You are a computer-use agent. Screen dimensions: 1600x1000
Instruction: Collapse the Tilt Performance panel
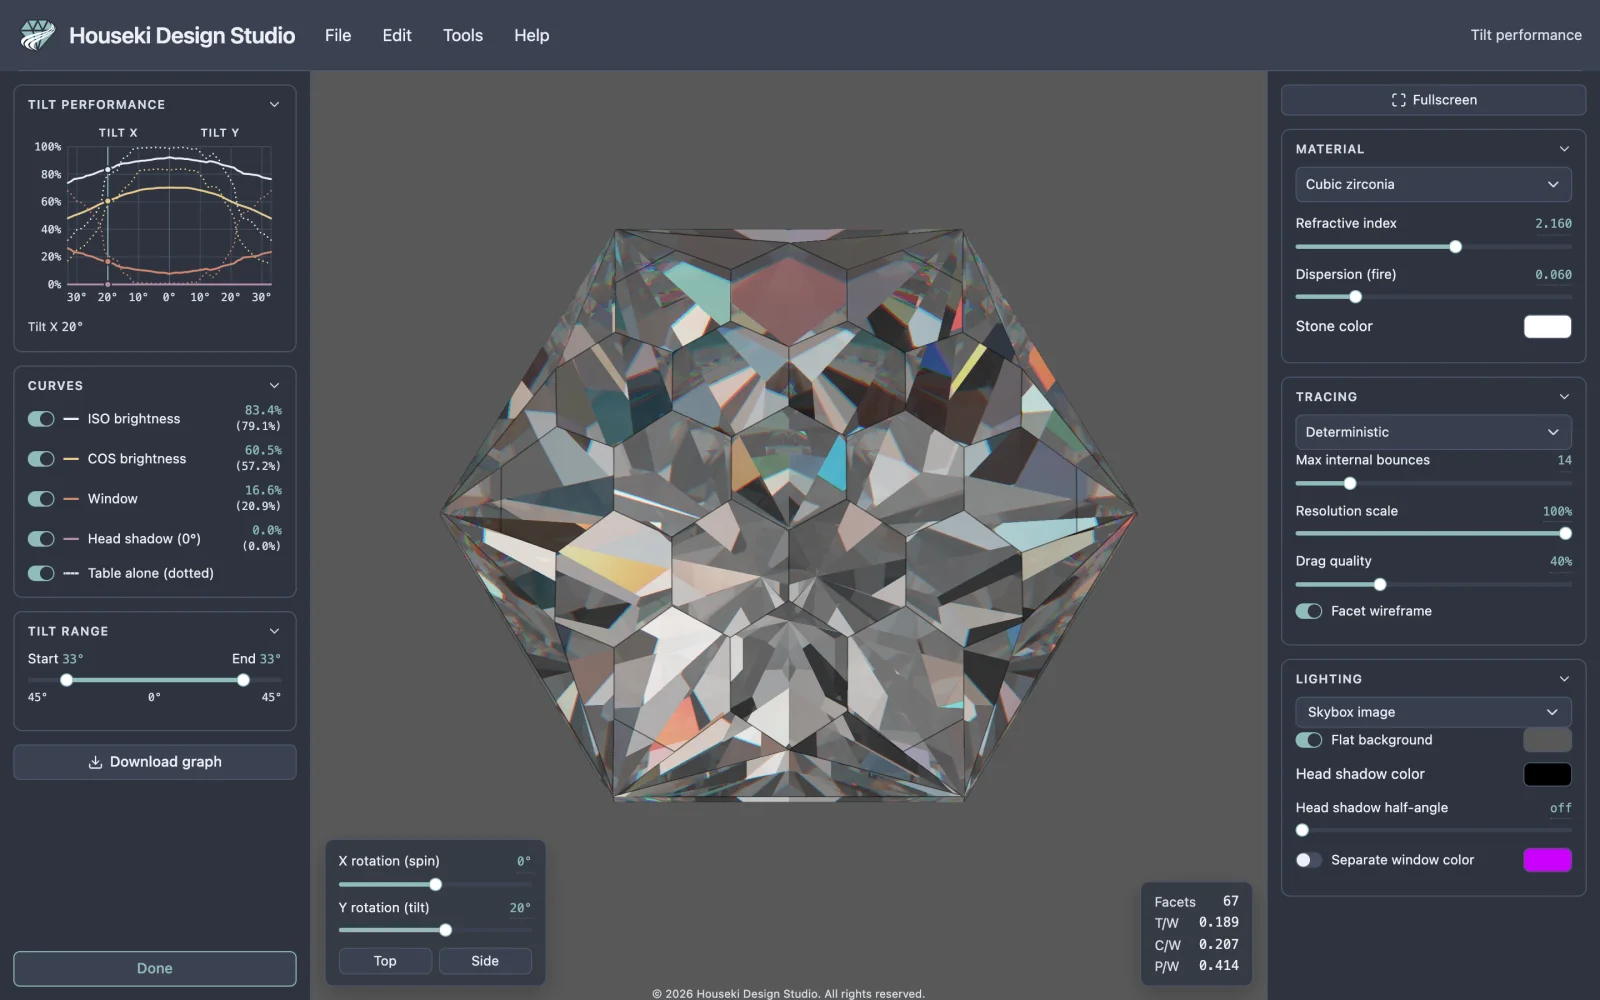tap(274, 104)
